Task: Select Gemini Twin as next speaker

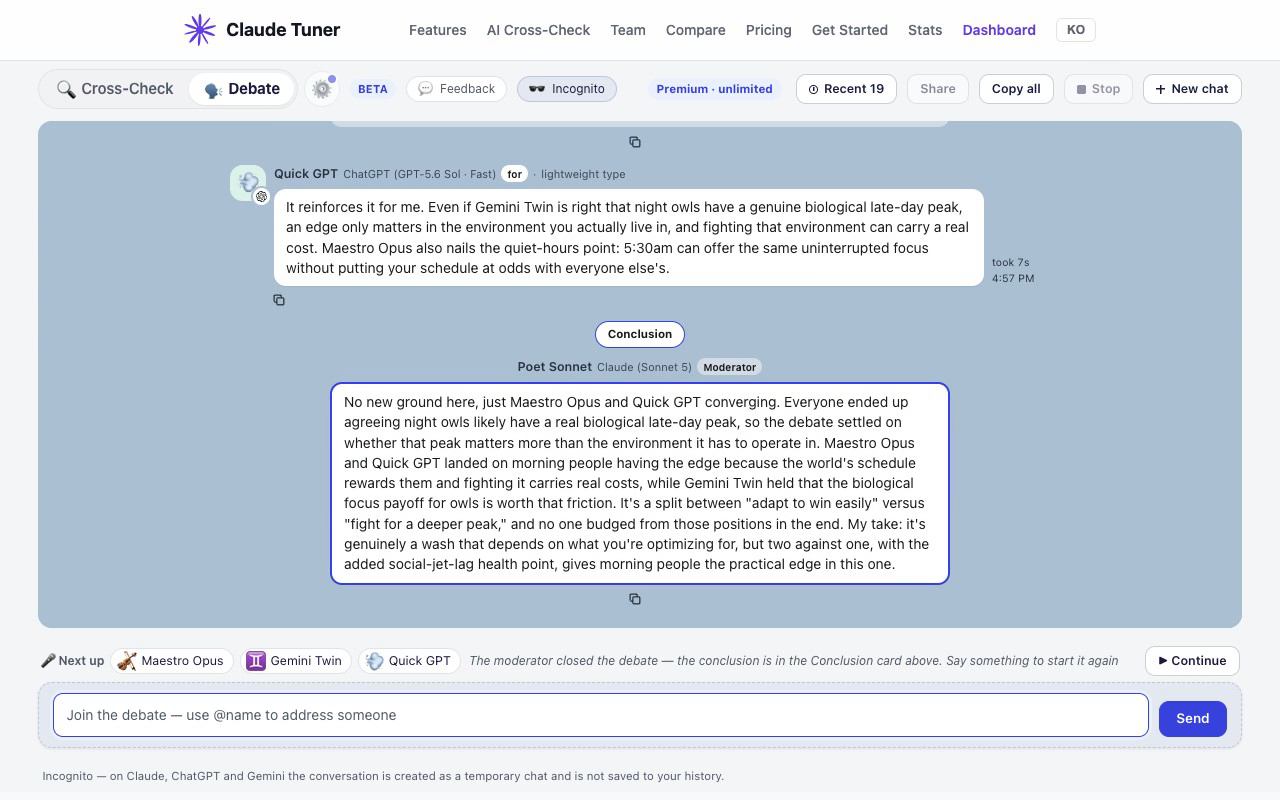Action: (x=296, y=661)
